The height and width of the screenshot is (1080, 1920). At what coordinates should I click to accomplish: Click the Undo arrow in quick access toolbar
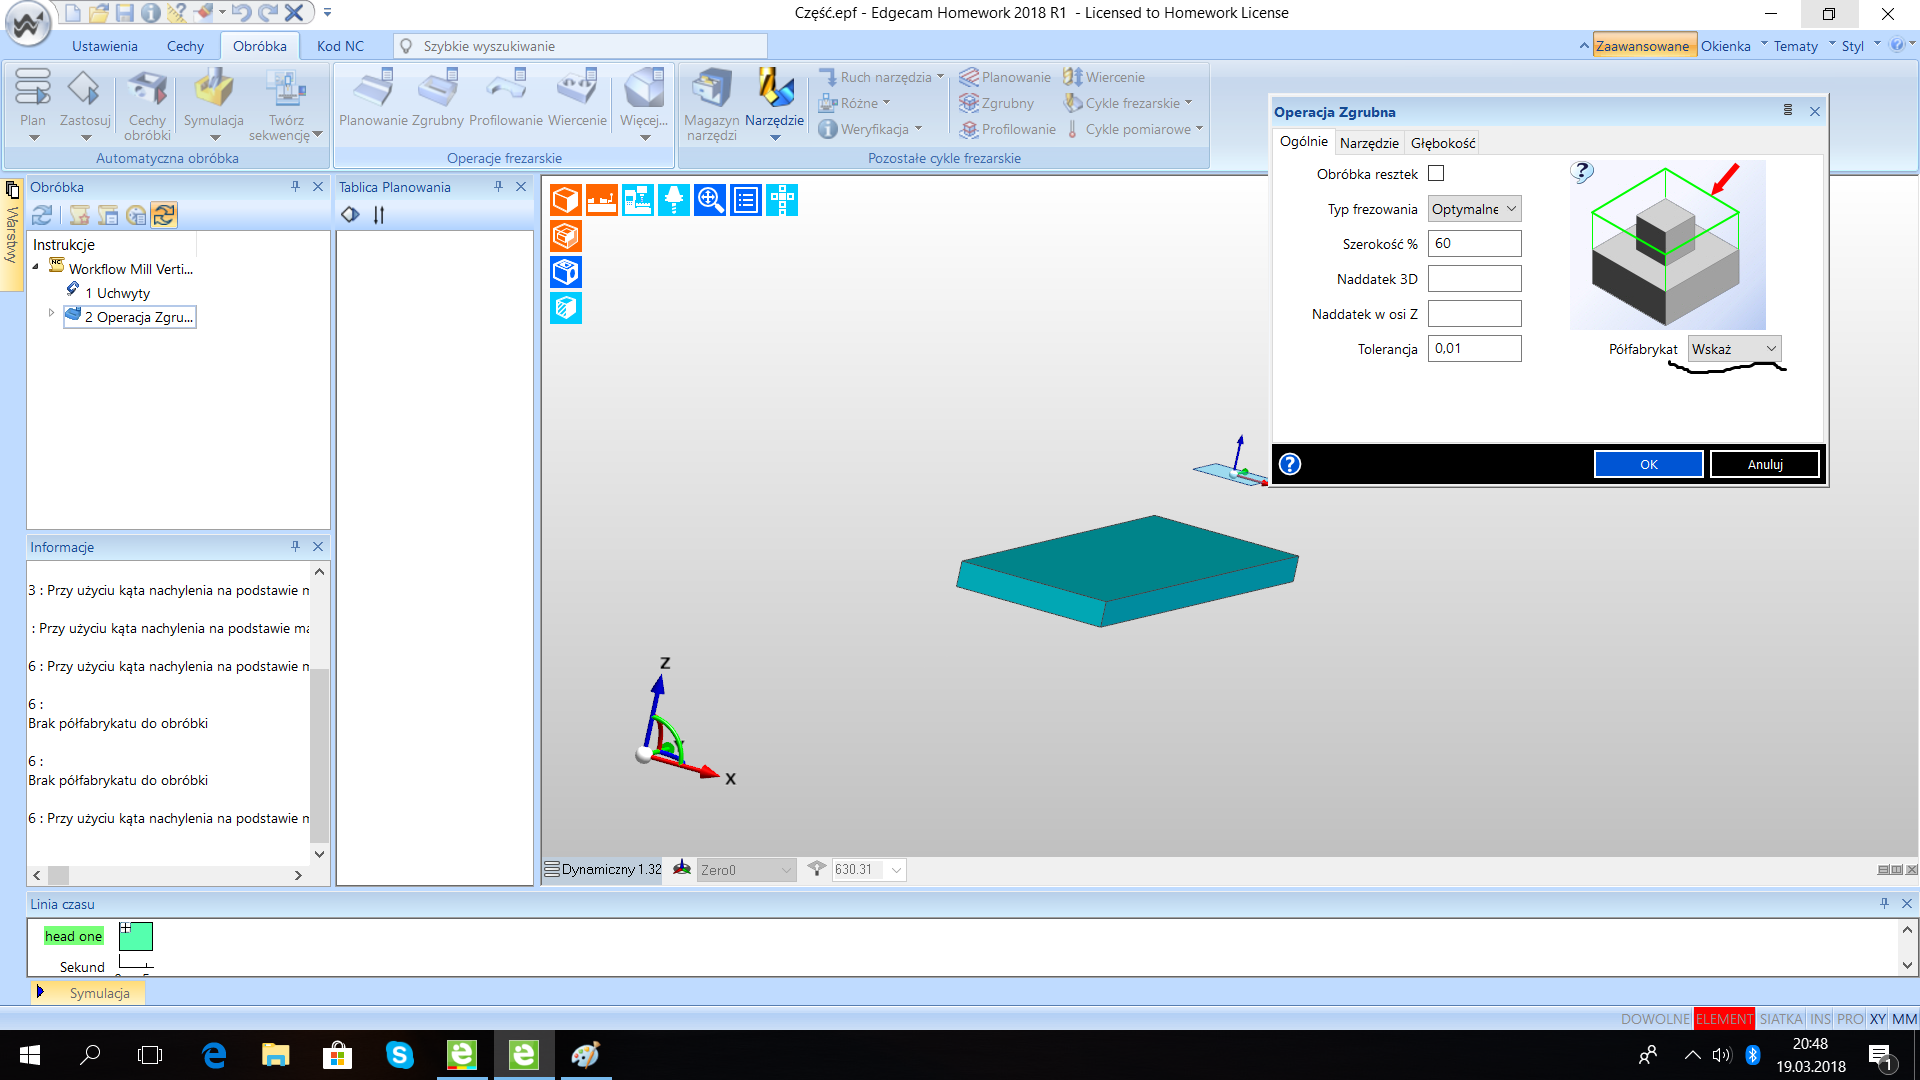coord(241,13)
